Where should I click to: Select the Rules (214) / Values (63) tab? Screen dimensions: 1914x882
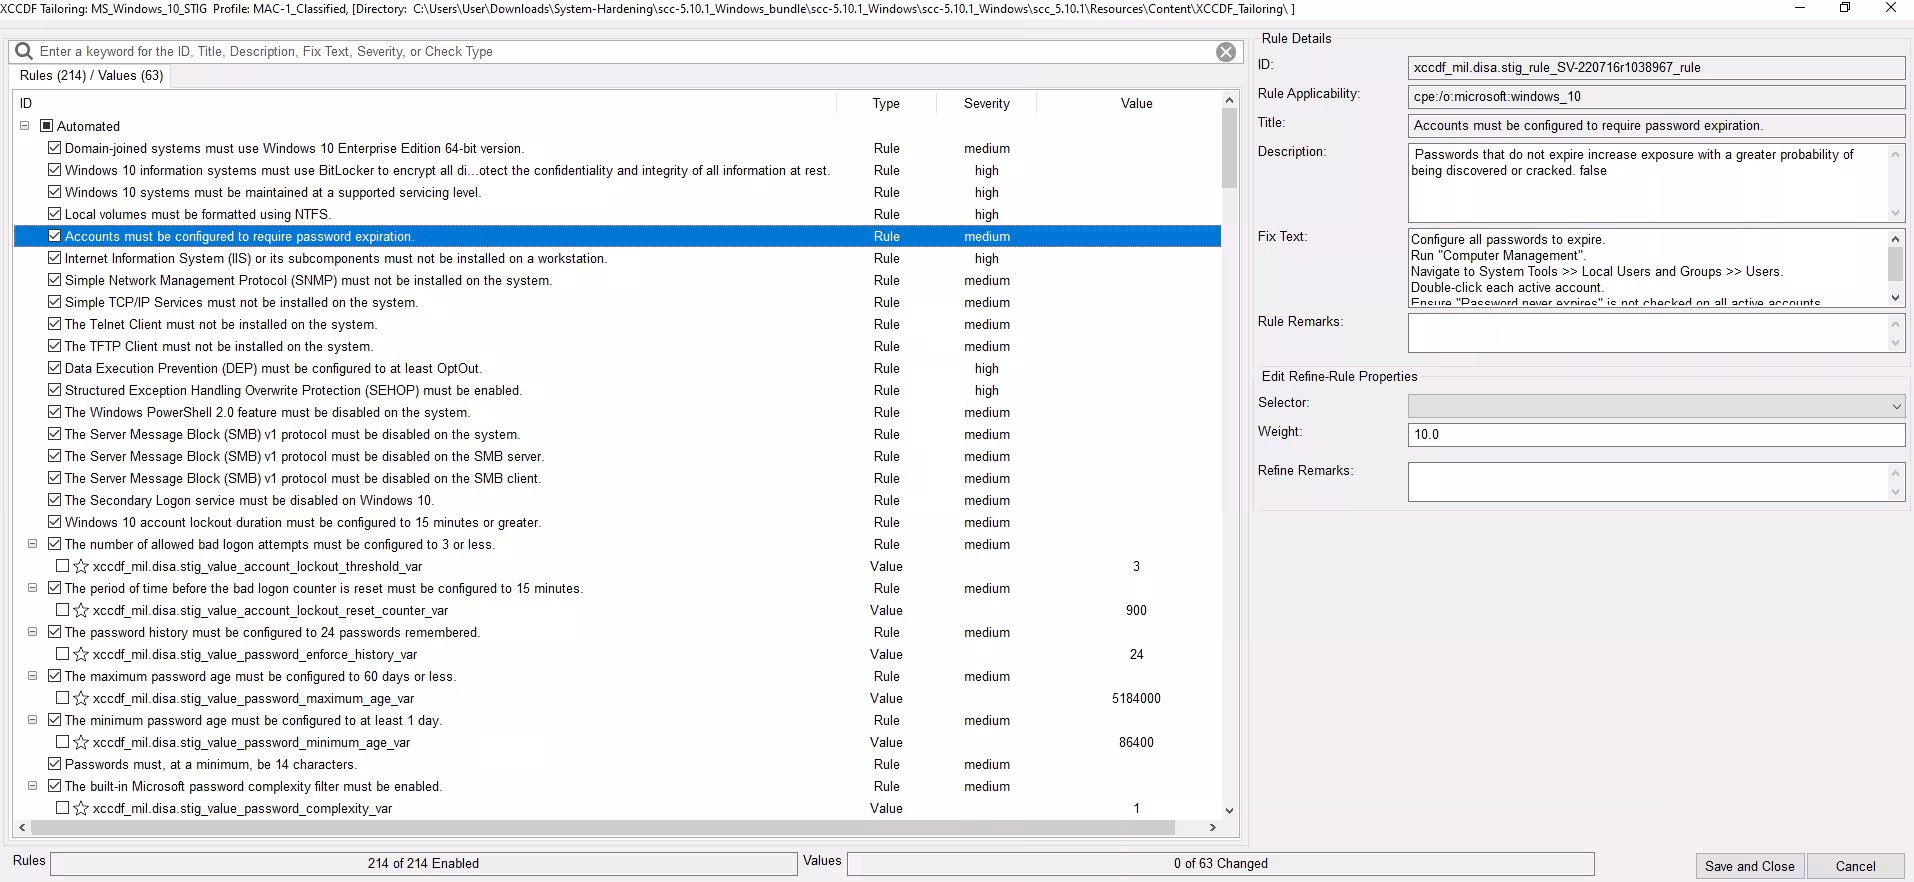[91, 76]
